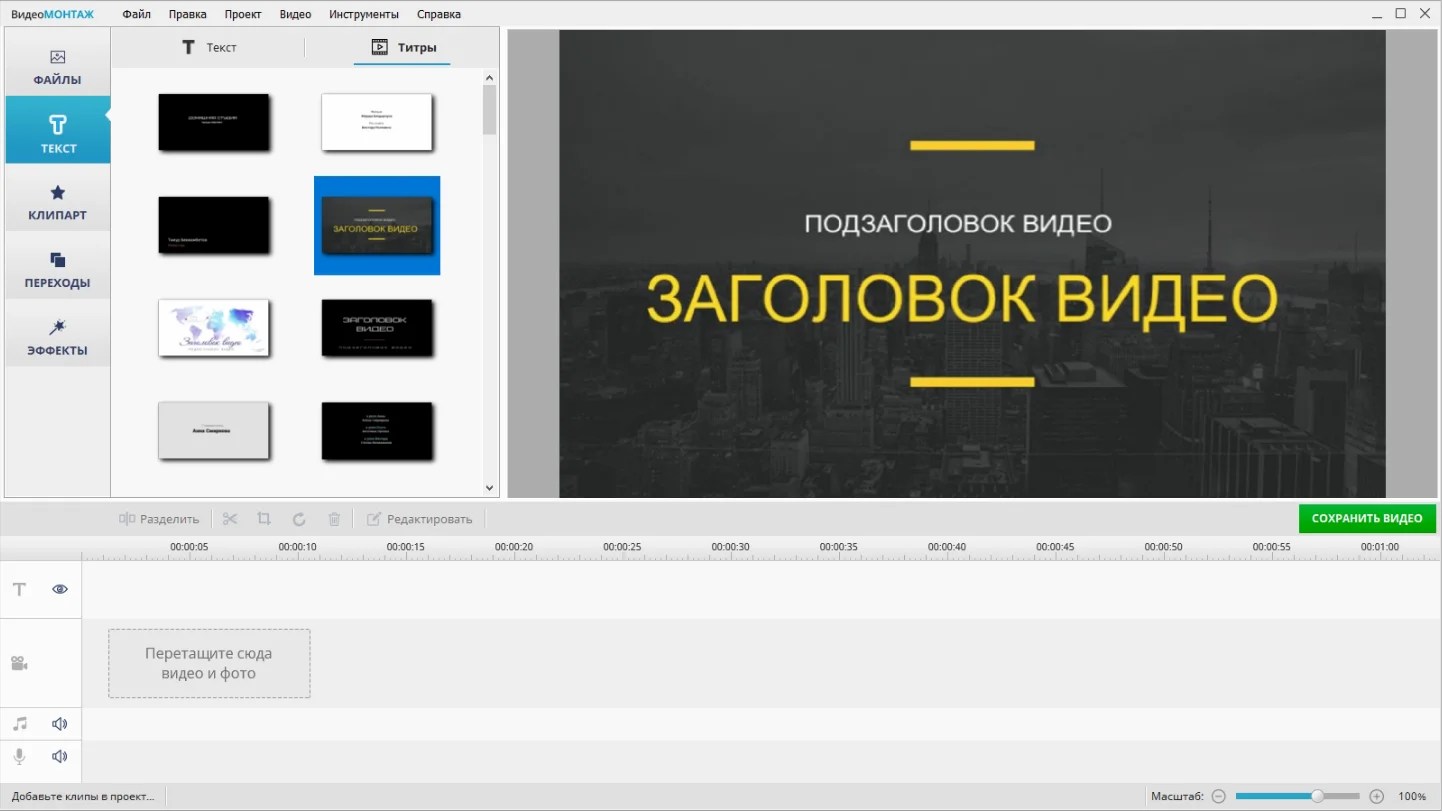
Task: Click the 00:01:00 mark on the timeline ruler
Action: 1379,547
